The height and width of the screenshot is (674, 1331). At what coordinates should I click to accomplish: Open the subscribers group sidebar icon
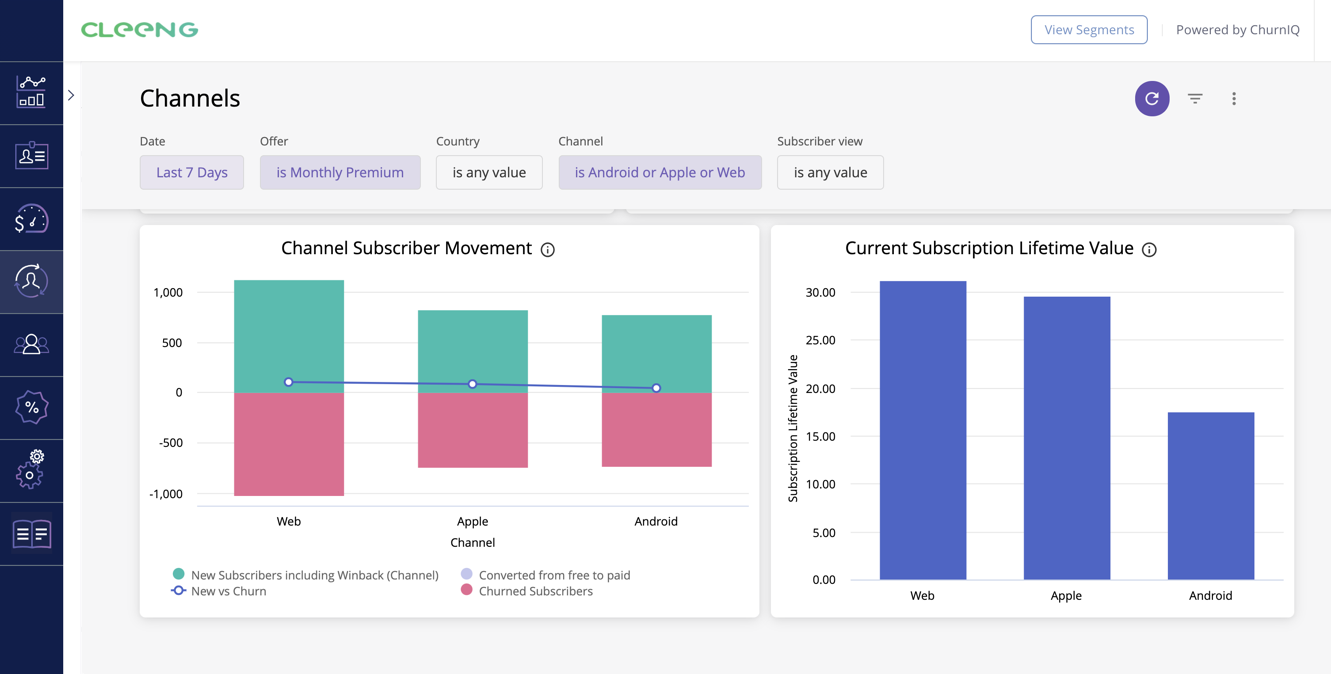(31, 345)
